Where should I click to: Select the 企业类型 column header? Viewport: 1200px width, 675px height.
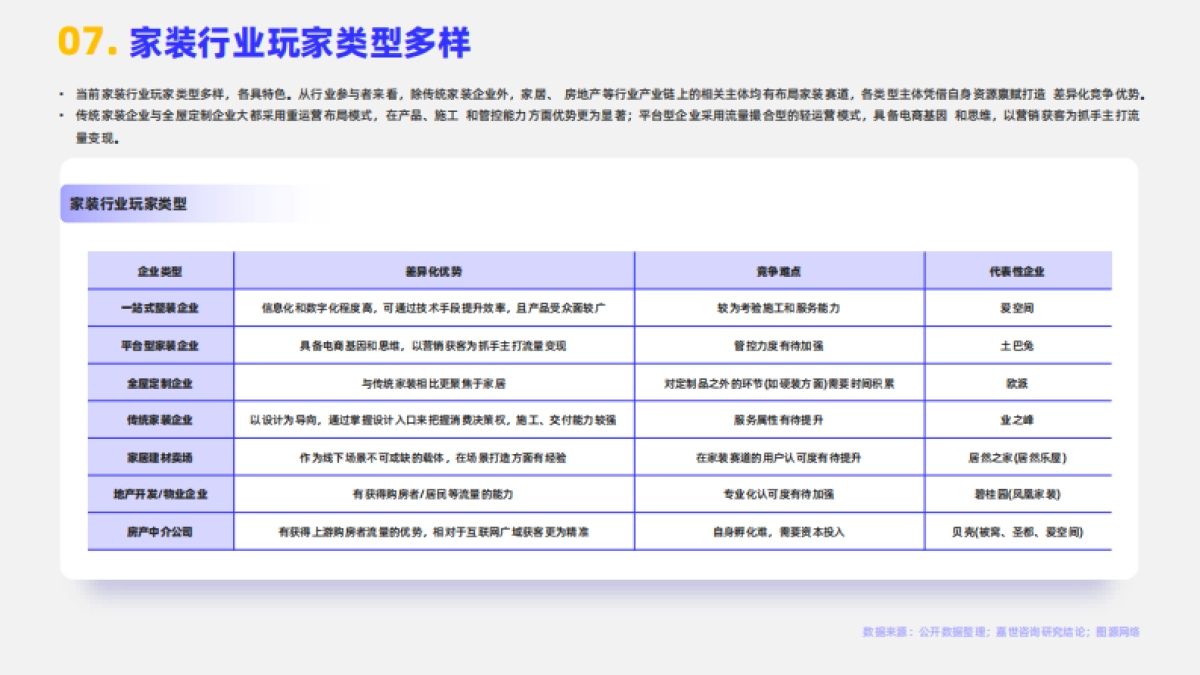click(163, 270)
